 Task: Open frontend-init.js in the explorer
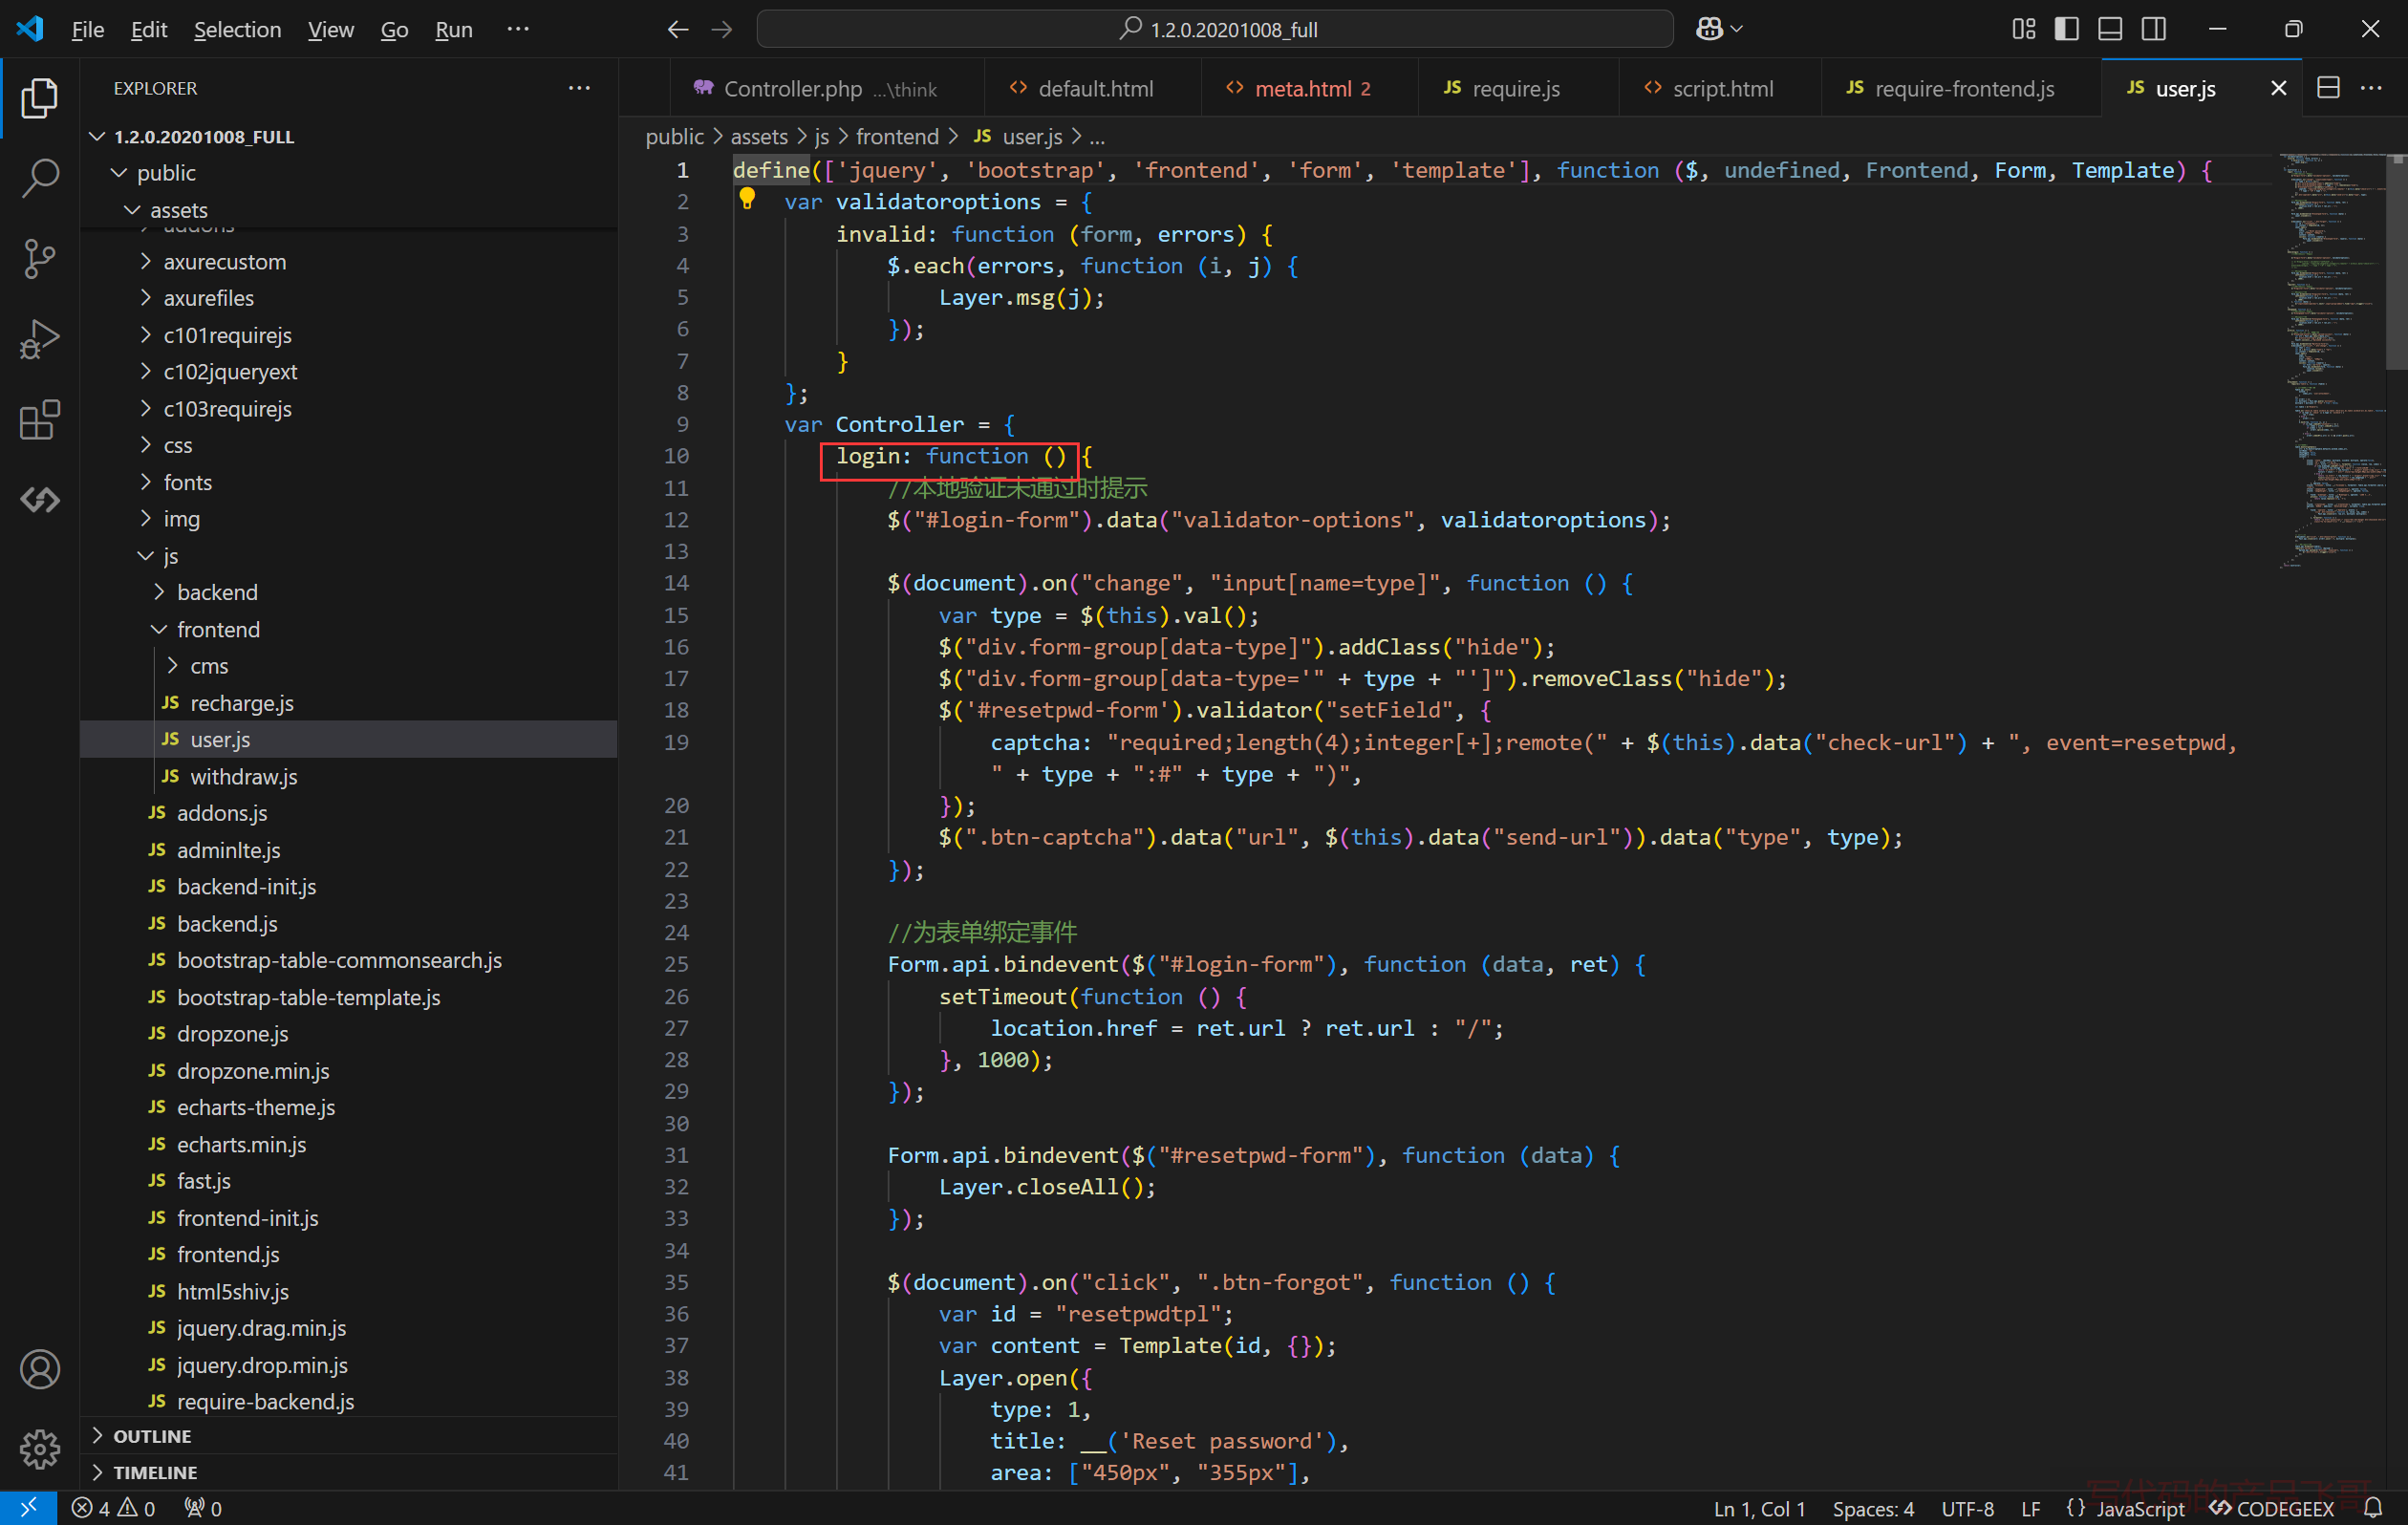pos(349,1217)
